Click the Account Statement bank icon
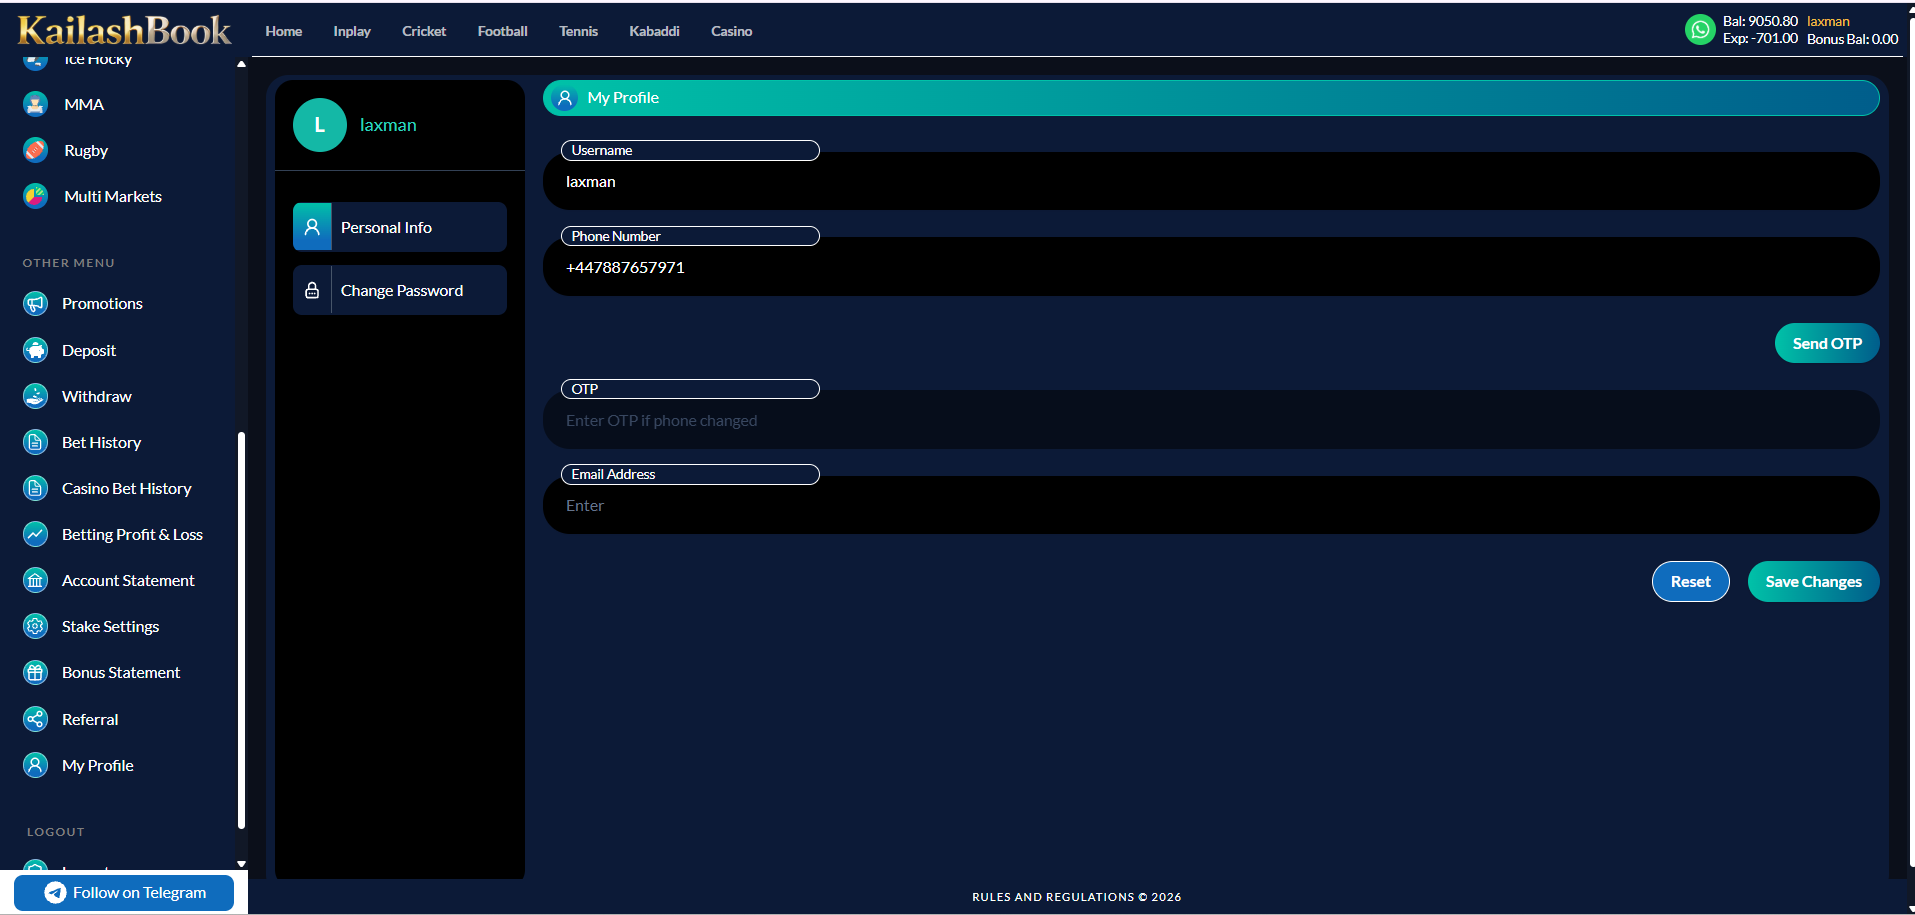 pos(35,580)
